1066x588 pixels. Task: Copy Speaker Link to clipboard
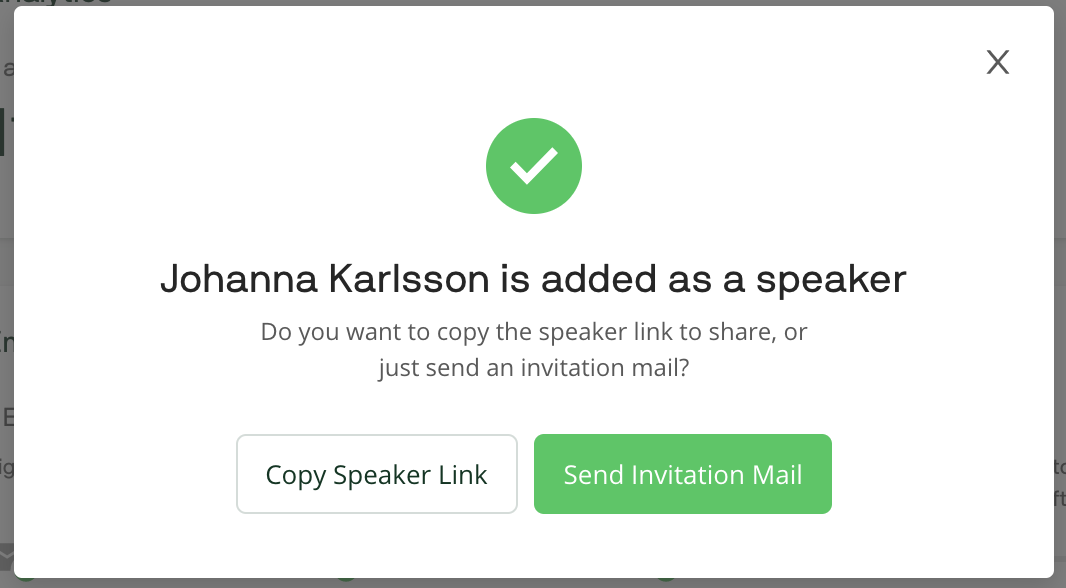tap(377, 474)
